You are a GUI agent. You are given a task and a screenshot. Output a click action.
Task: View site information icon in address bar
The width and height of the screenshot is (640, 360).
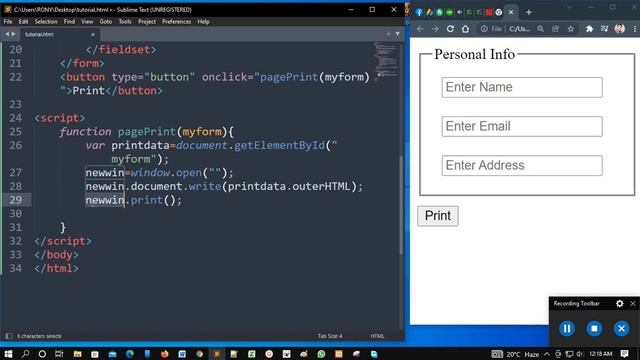[484, 29]
